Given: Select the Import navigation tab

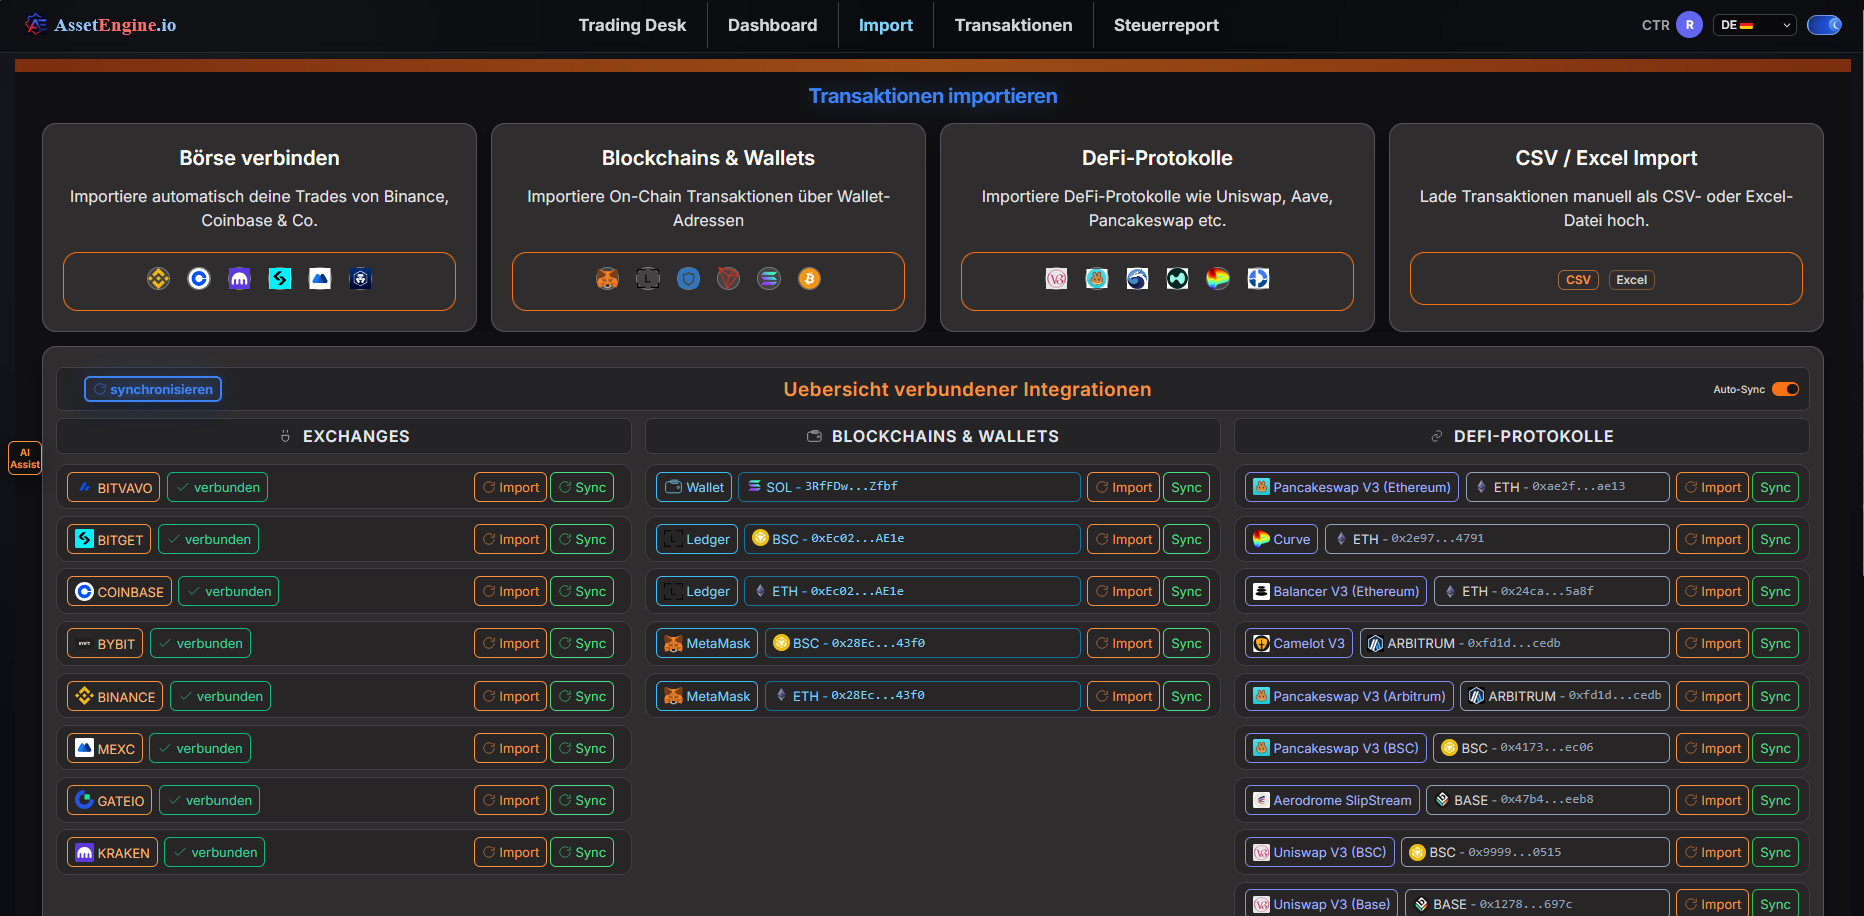Looking at the screenshot, I should tap(886, 25).
